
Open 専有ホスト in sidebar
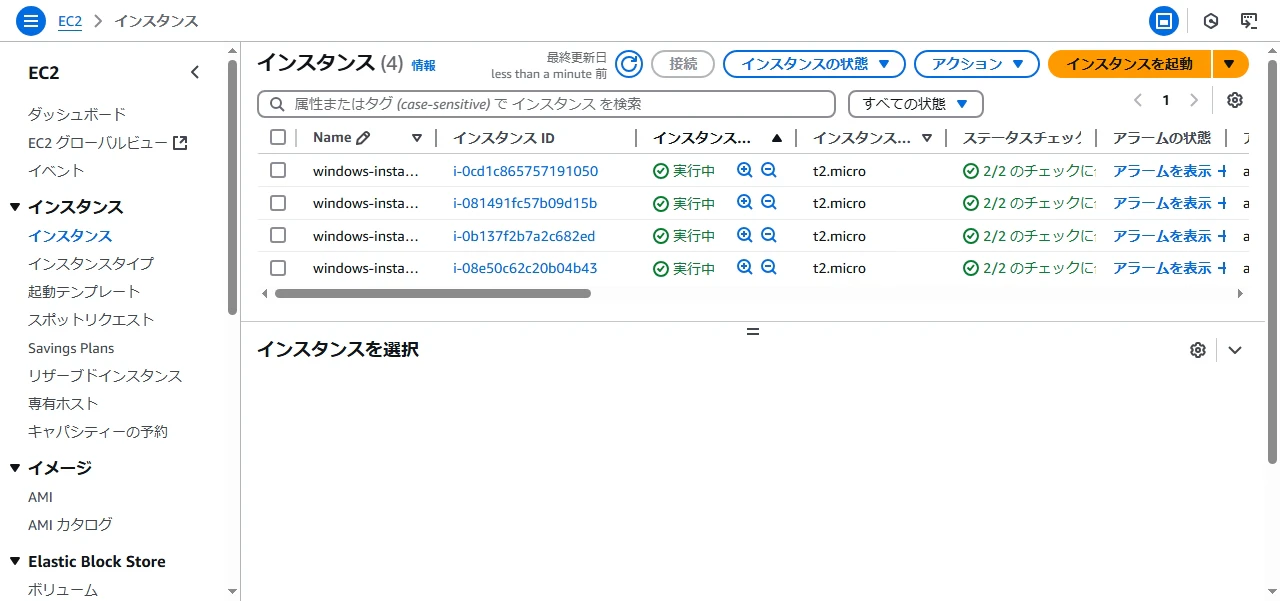click(63, 404)
